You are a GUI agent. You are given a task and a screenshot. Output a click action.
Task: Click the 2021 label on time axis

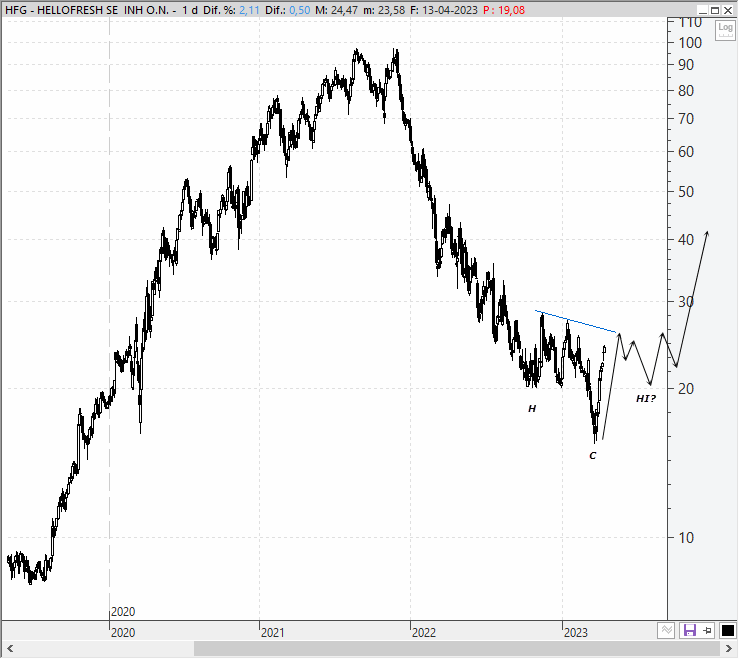click(272, 633)
